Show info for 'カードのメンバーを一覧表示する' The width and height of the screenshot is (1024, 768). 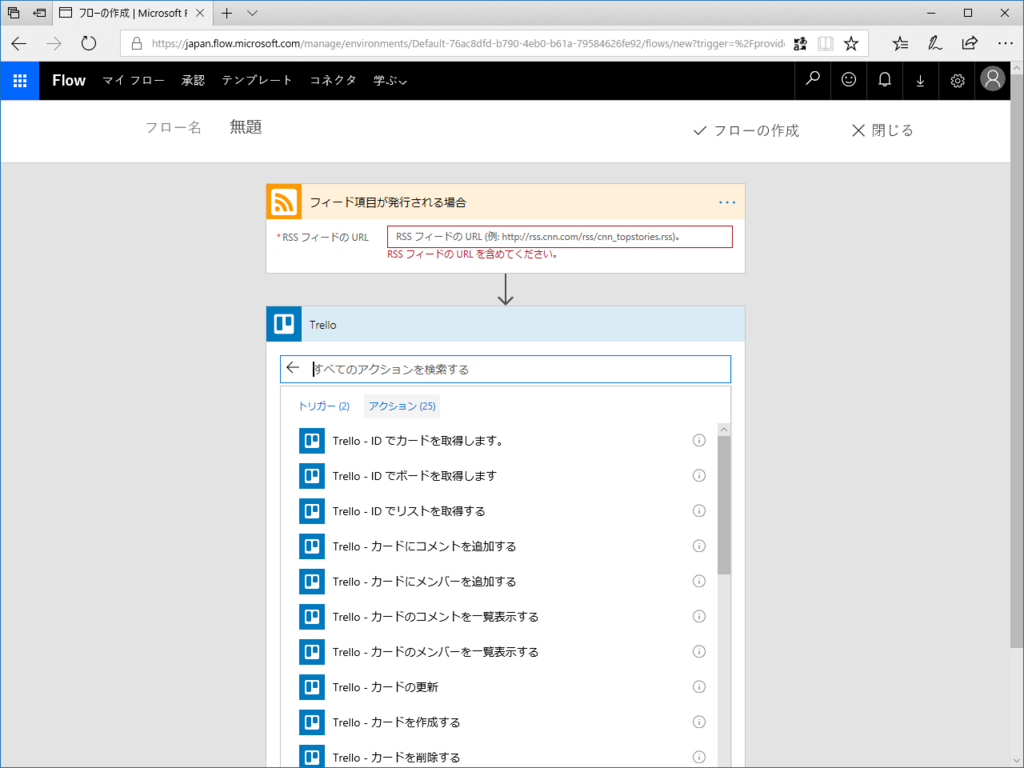[699, 652]
